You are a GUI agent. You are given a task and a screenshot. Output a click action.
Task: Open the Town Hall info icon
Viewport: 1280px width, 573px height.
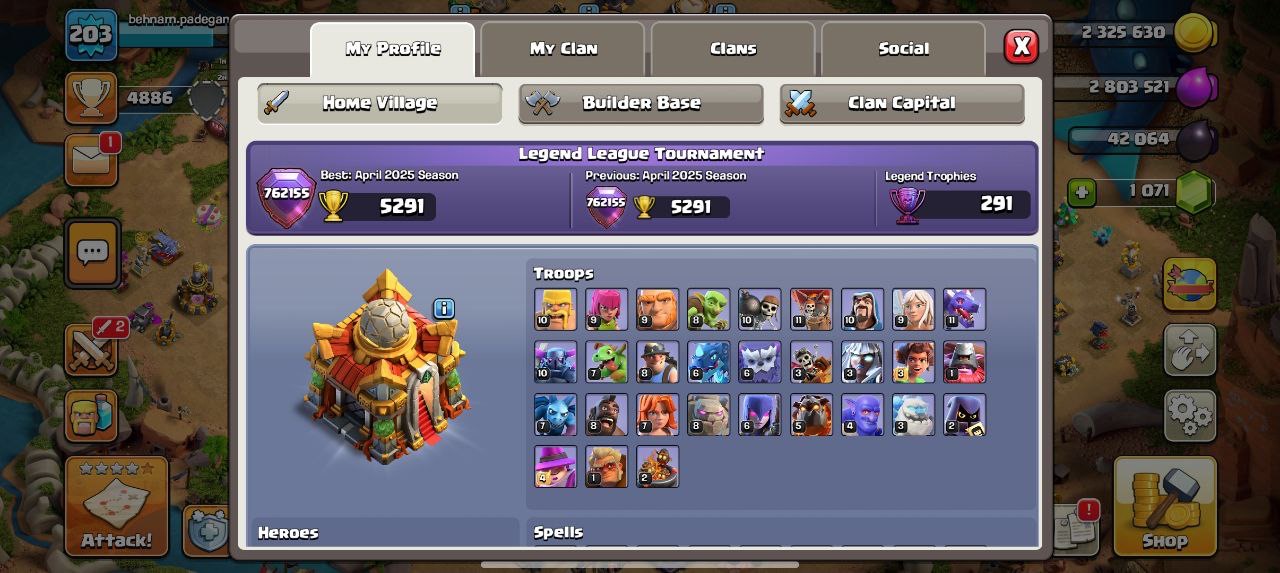[x=444, y=308]
